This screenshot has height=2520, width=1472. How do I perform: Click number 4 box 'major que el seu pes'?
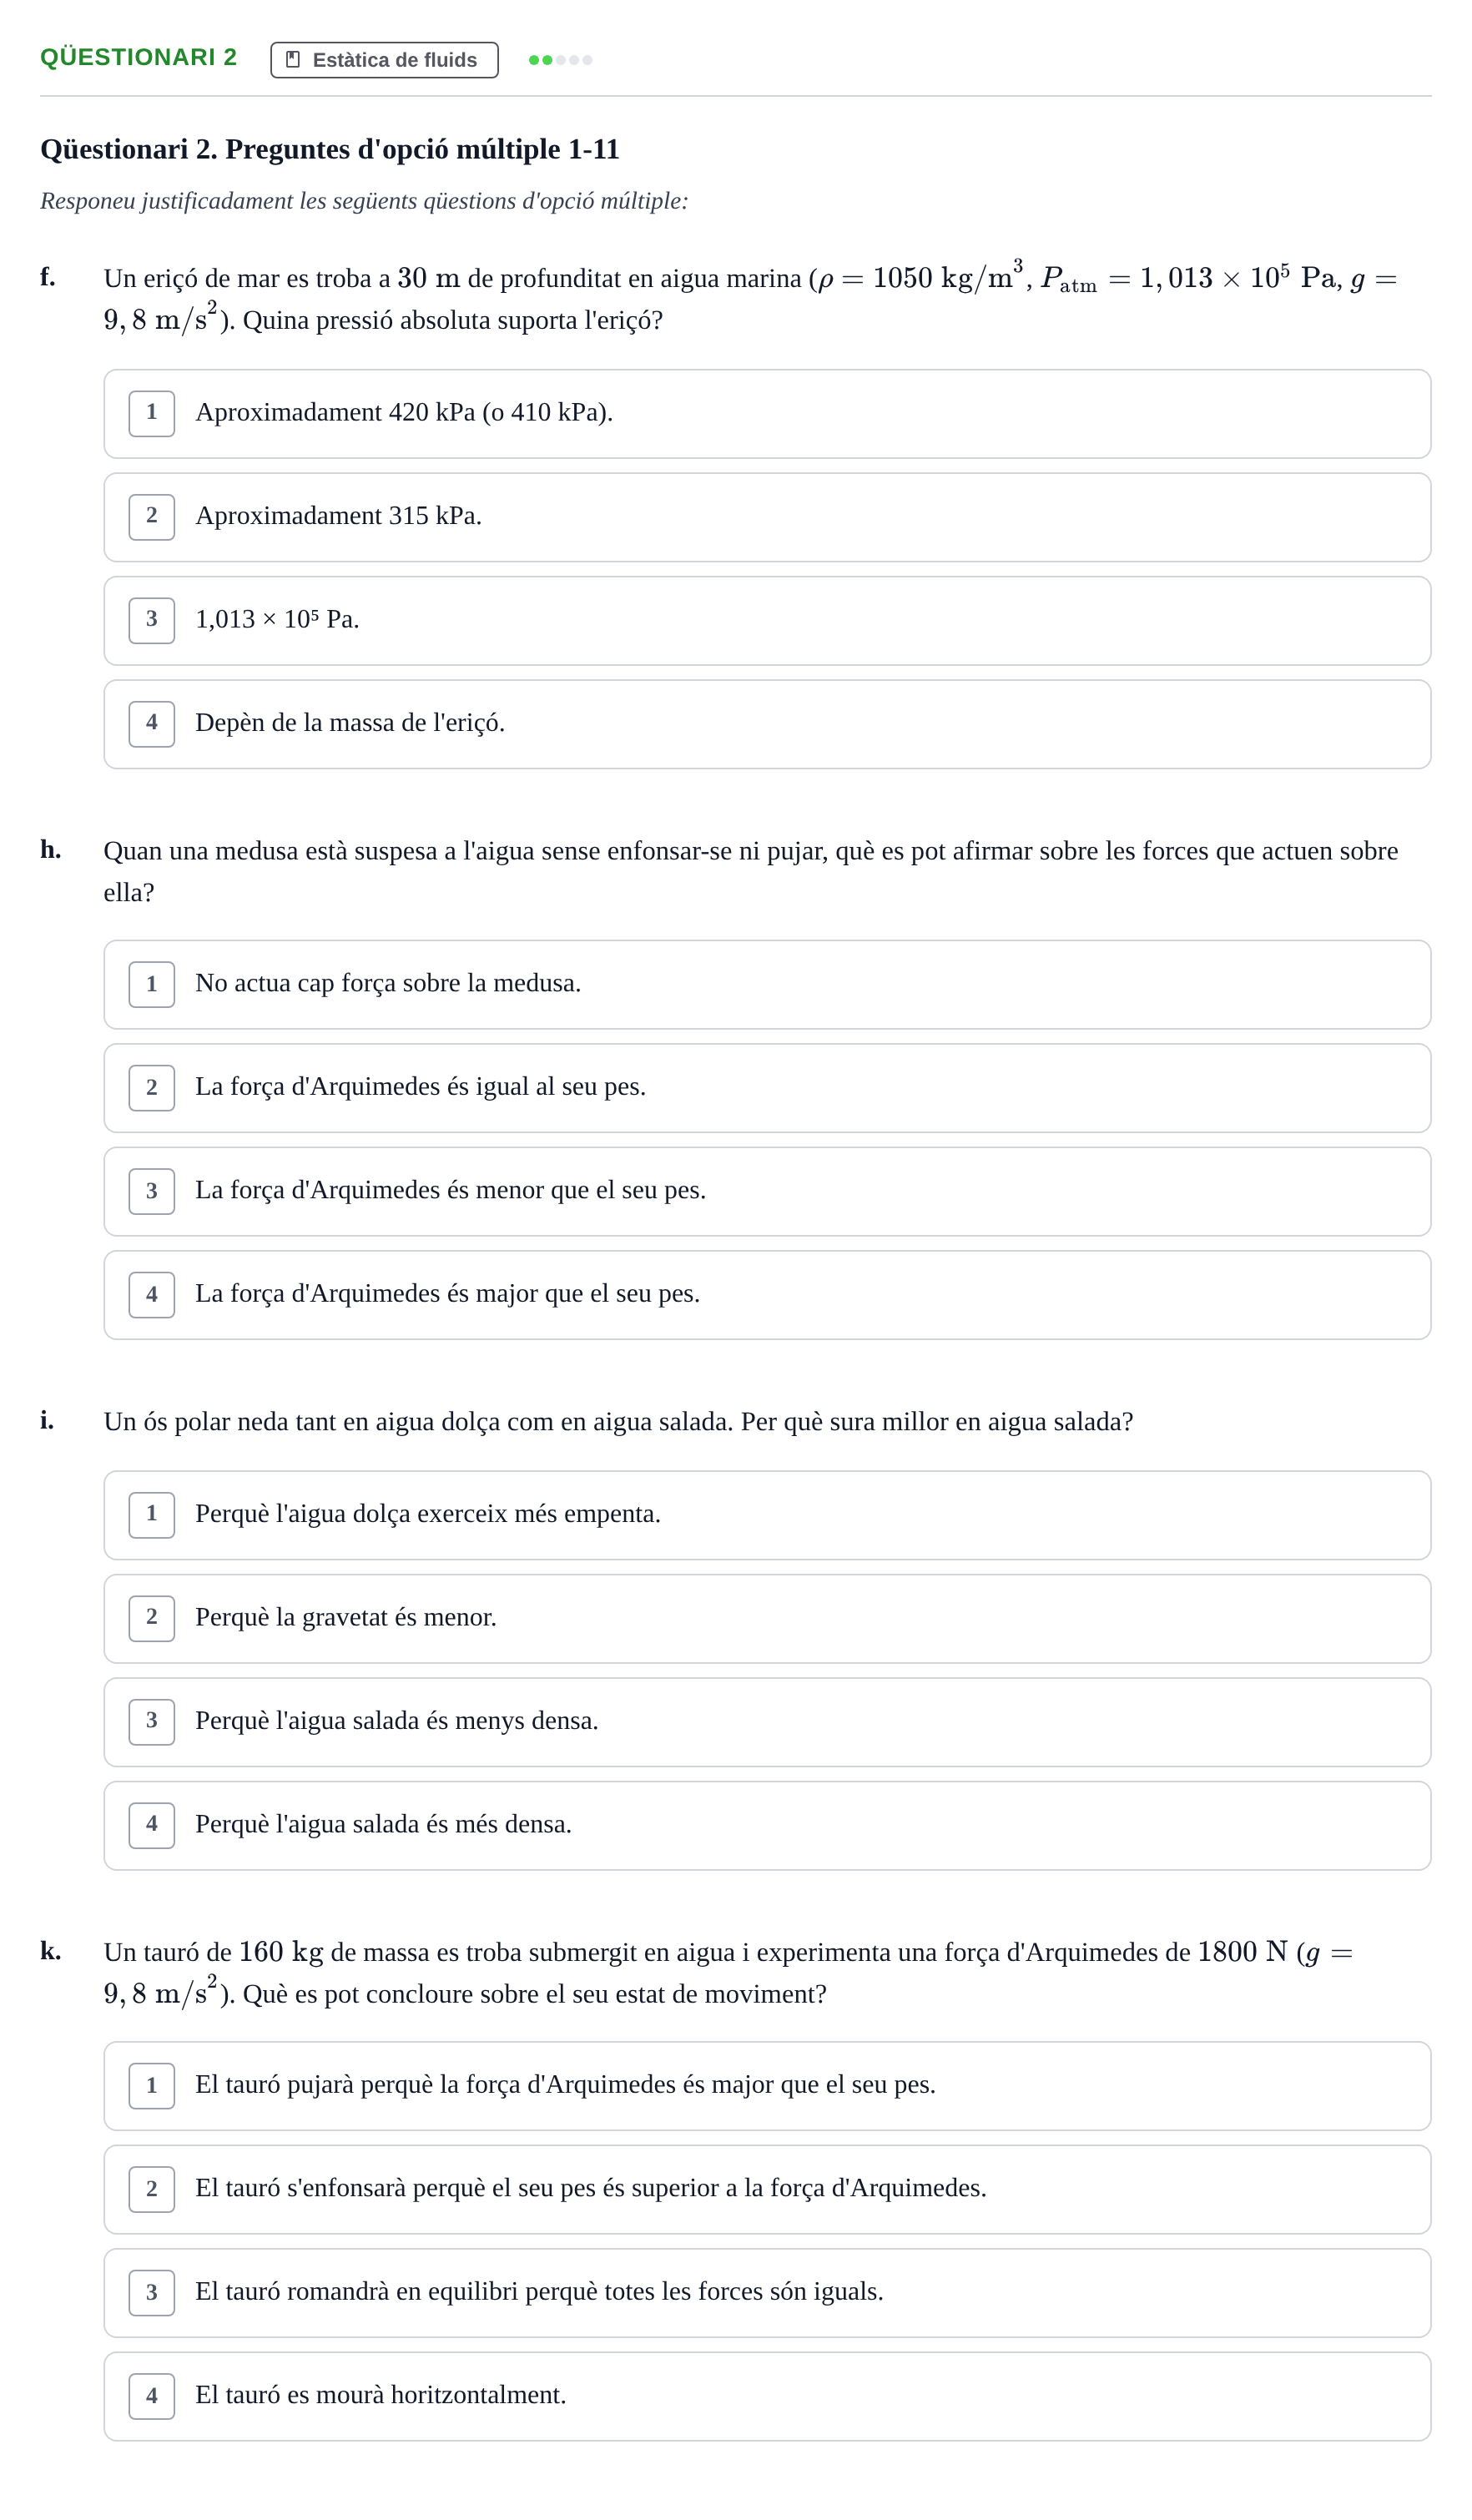pos(152,1295)
